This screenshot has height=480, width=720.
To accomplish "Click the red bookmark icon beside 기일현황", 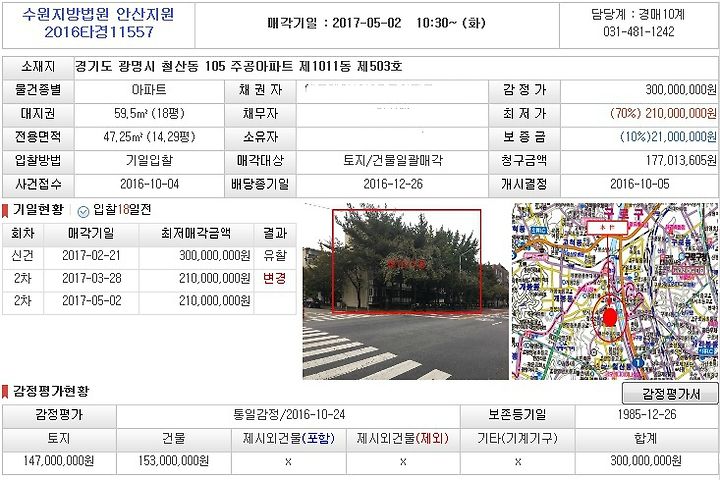I will tap(5, 211).
